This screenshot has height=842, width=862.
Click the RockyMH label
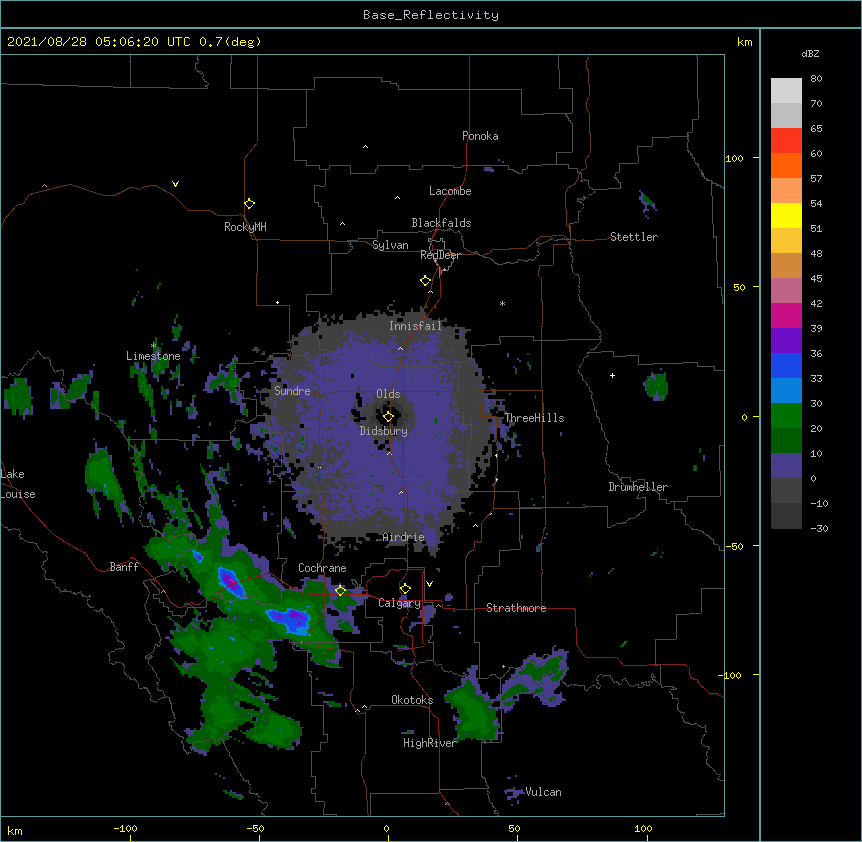(245, 227)
